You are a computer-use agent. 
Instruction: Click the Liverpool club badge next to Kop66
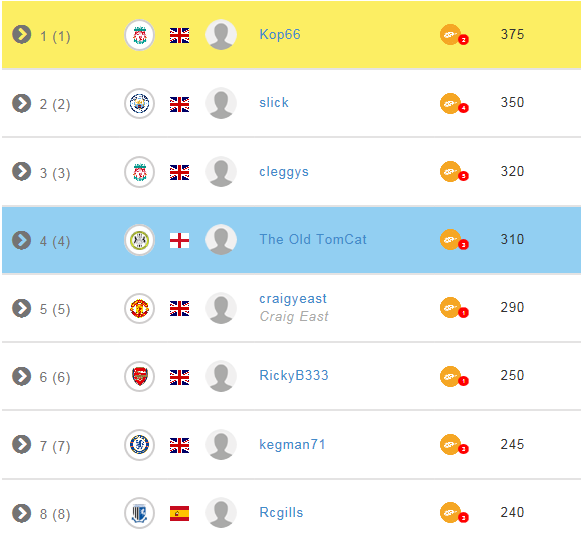139,35
